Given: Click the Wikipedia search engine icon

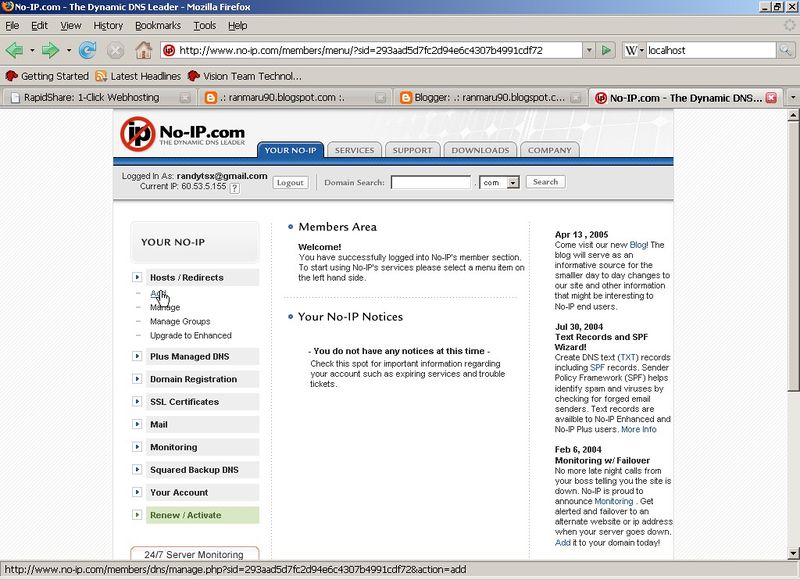Looking at the screenshot, I should coord(631,50).
